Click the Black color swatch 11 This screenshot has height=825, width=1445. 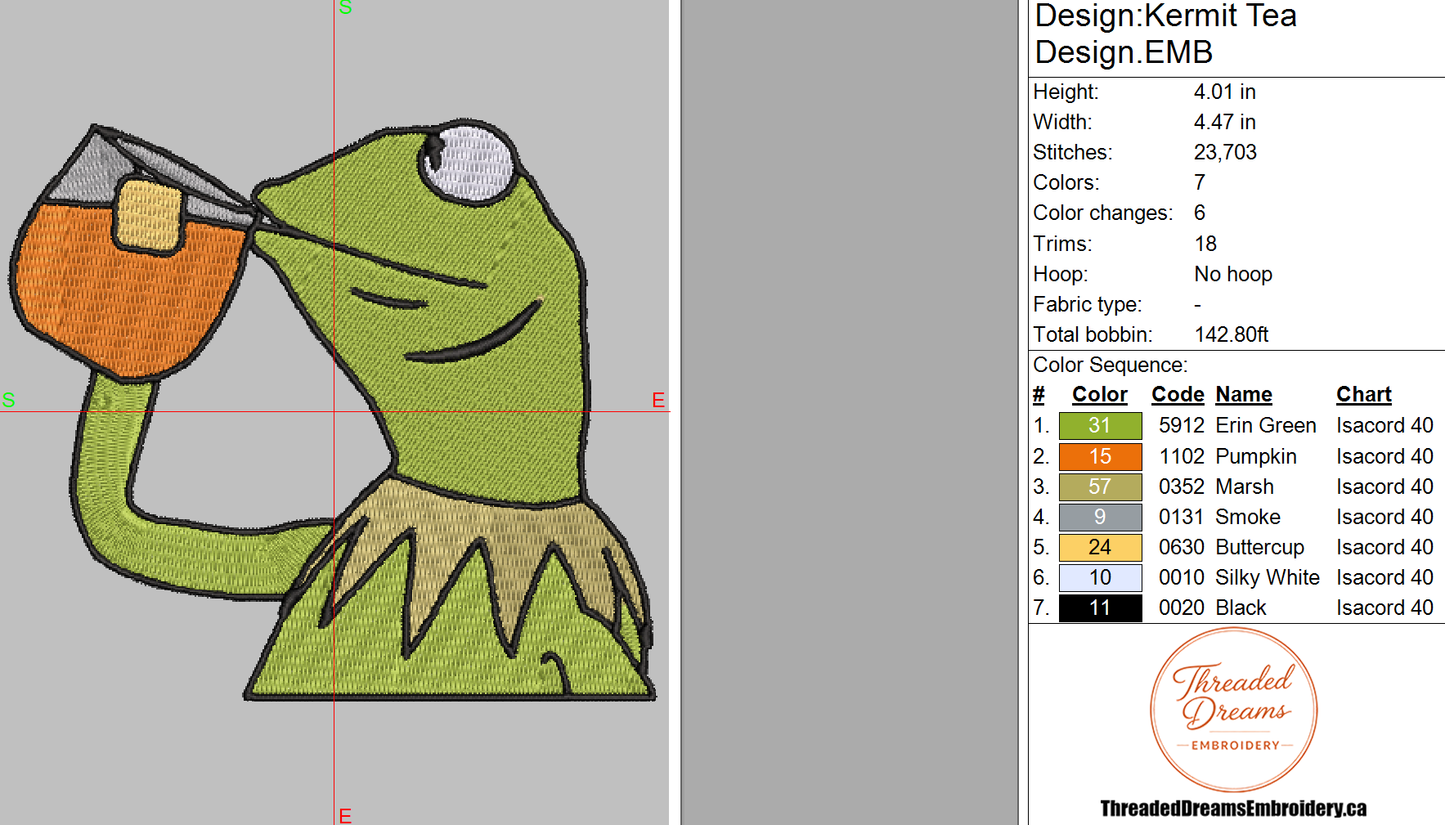[1100, 608]
